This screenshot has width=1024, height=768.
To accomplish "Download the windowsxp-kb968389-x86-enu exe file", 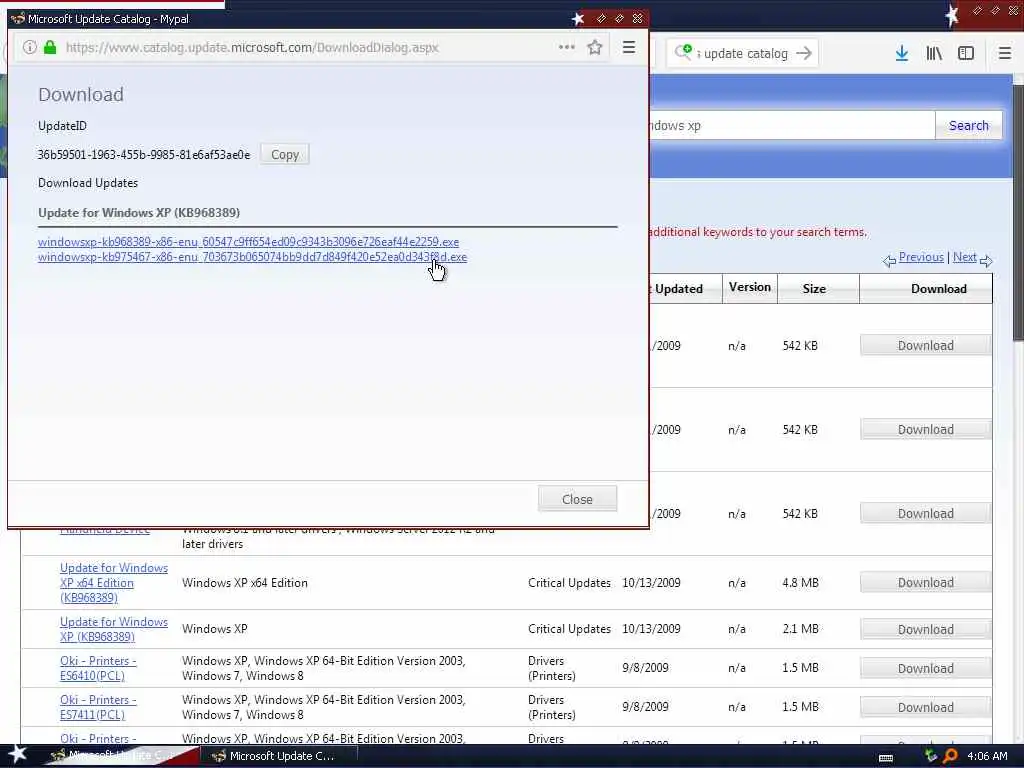I will pos(248,242).
